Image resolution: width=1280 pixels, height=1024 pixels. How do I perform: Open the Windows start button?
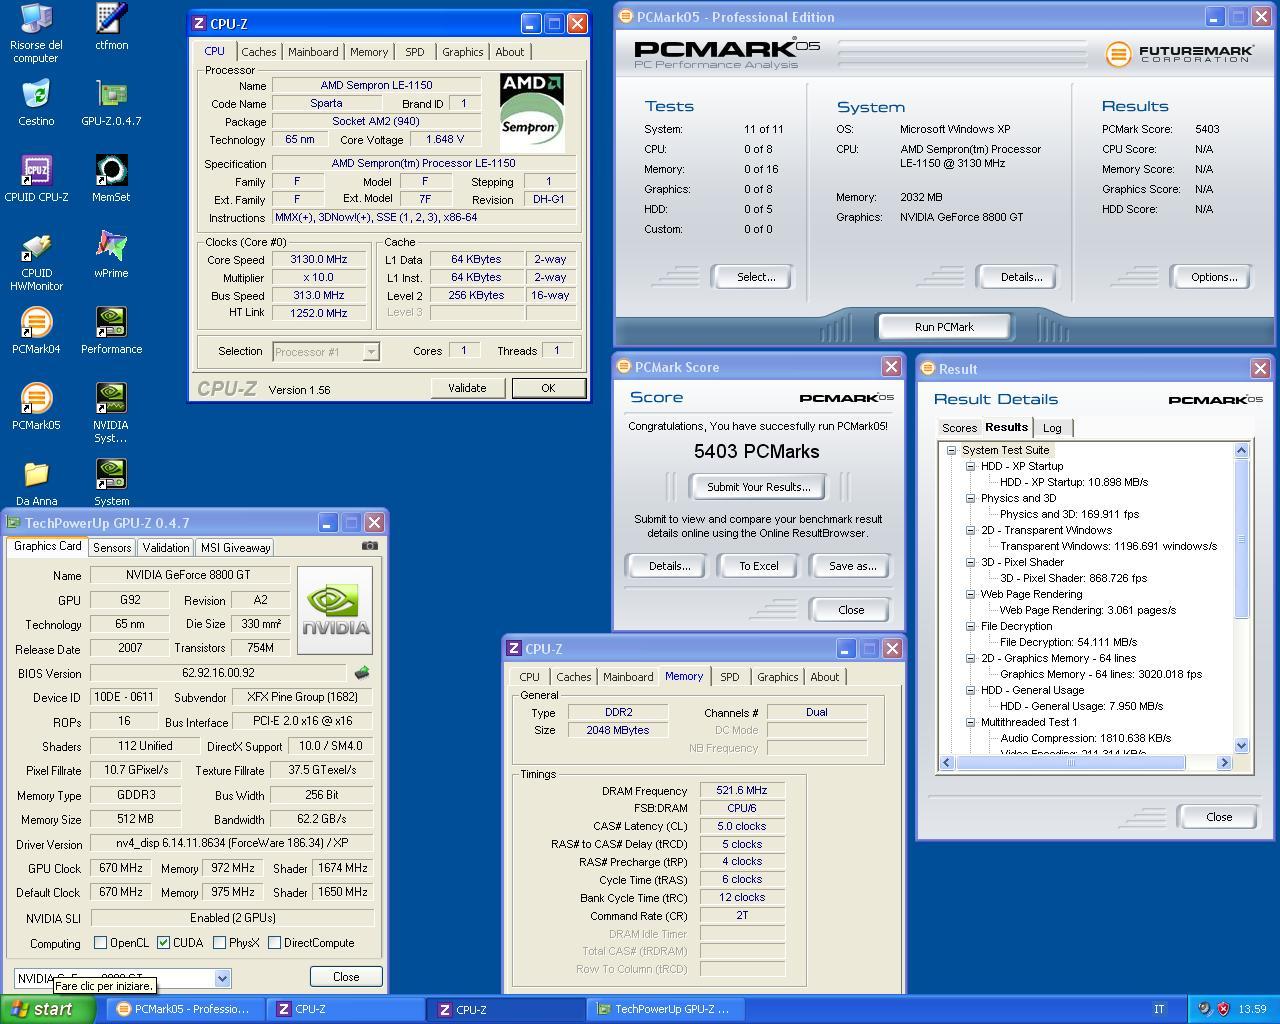[x=48, y=1009]
